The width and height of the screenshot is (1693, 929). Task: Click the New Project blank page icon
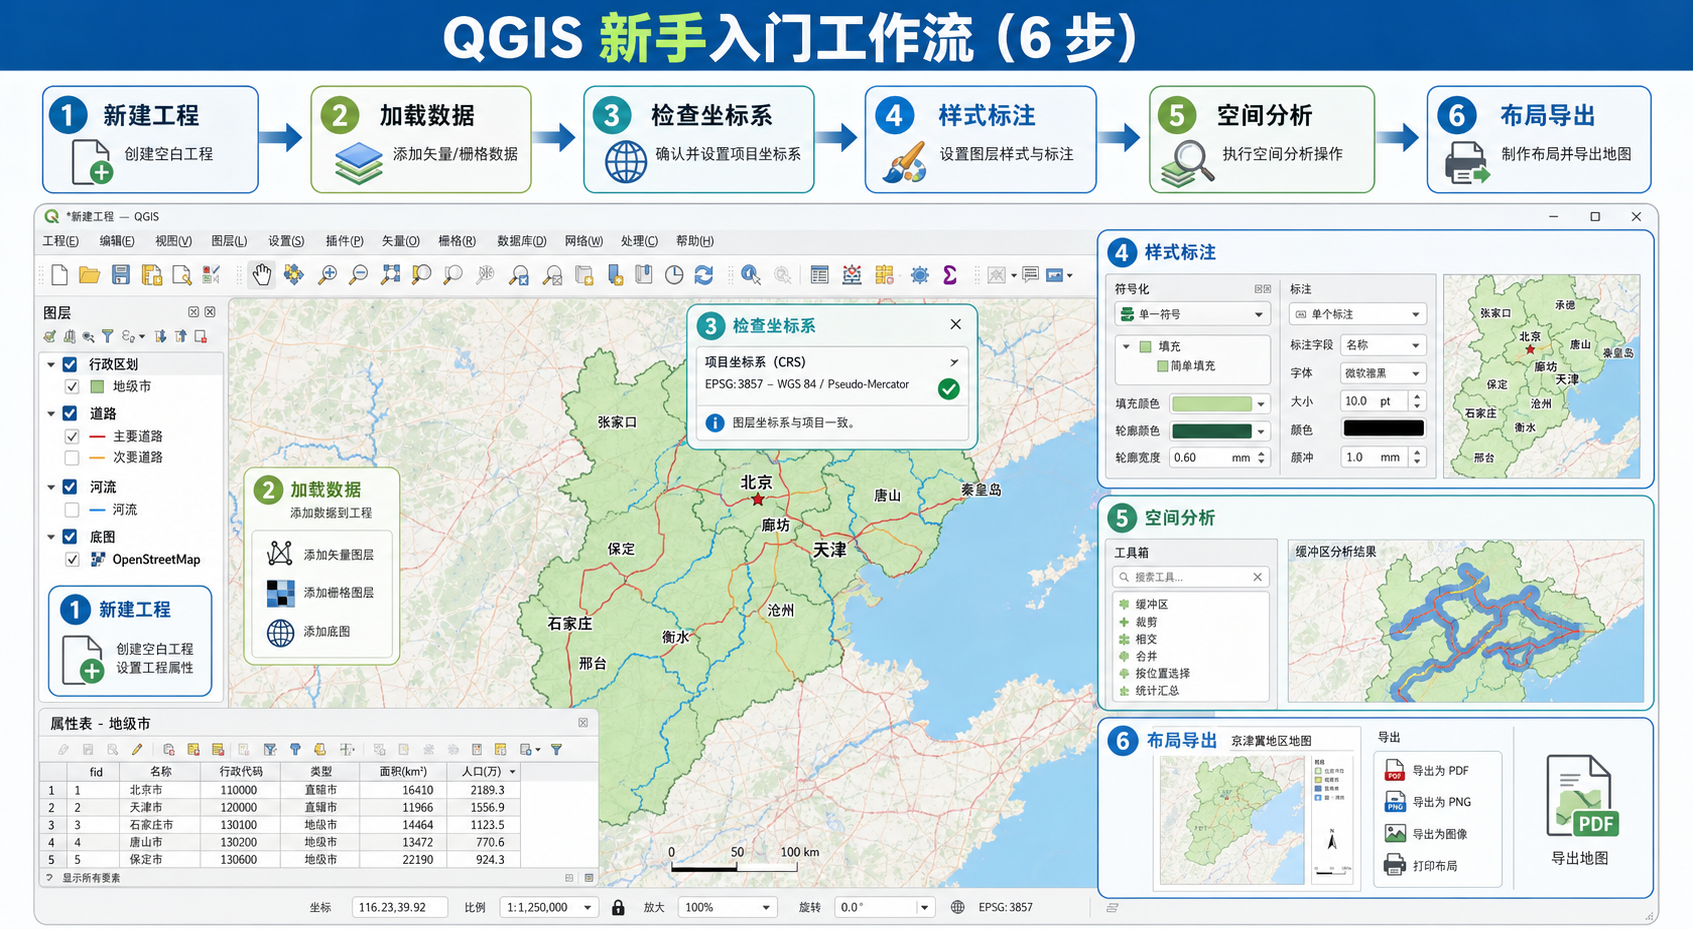pos(60,274)
